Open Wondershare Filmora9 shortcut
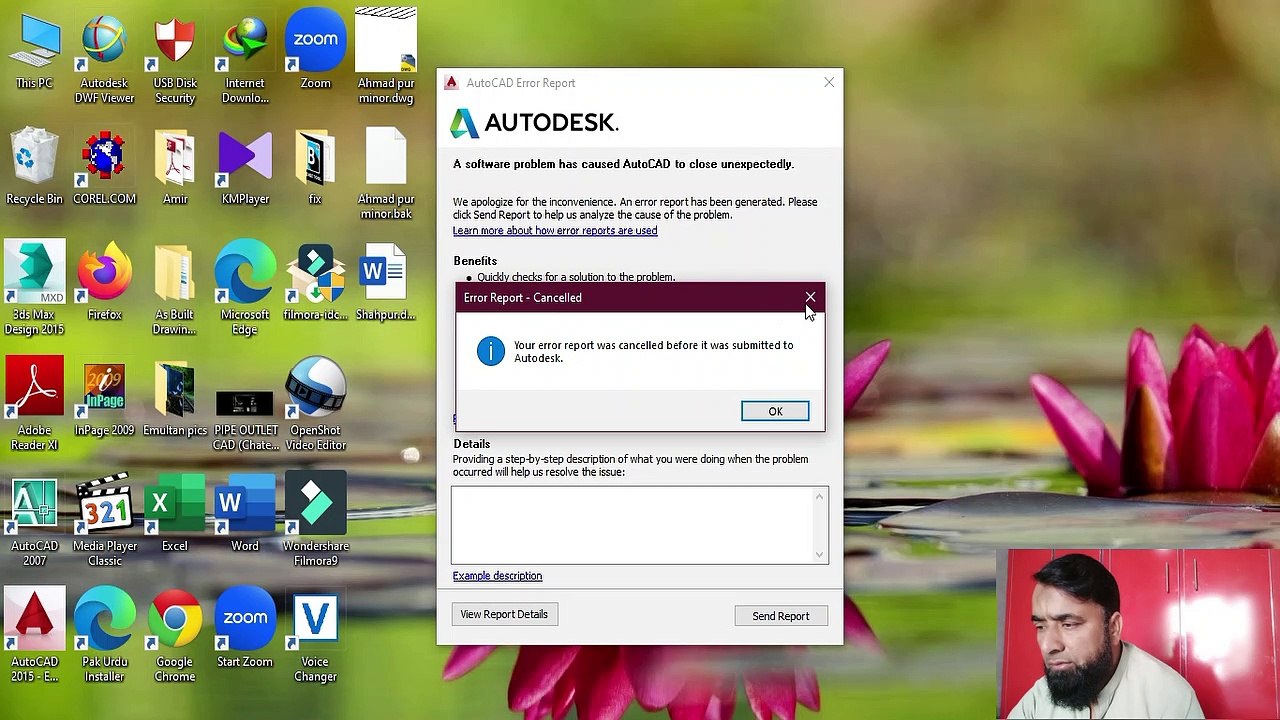This screenshot has height=720, width=1280. 315,521
